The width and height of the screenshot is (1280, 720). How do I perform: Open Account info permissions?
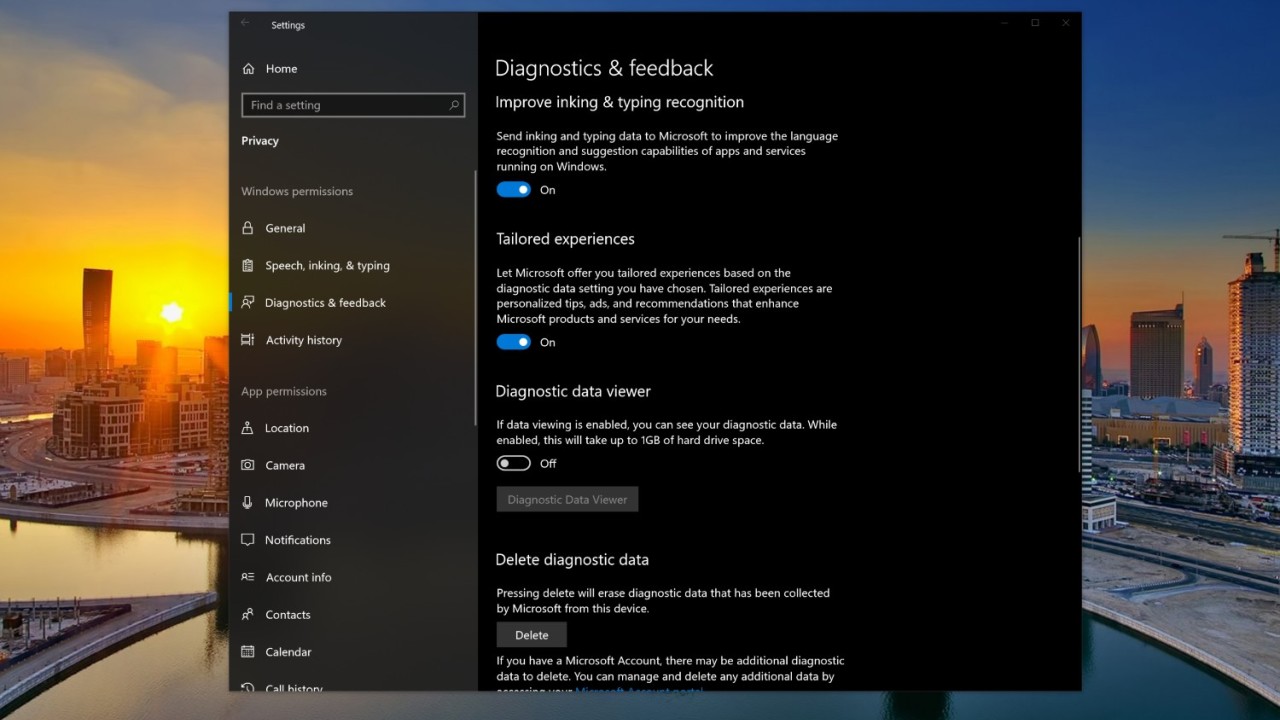coord(352,578)
